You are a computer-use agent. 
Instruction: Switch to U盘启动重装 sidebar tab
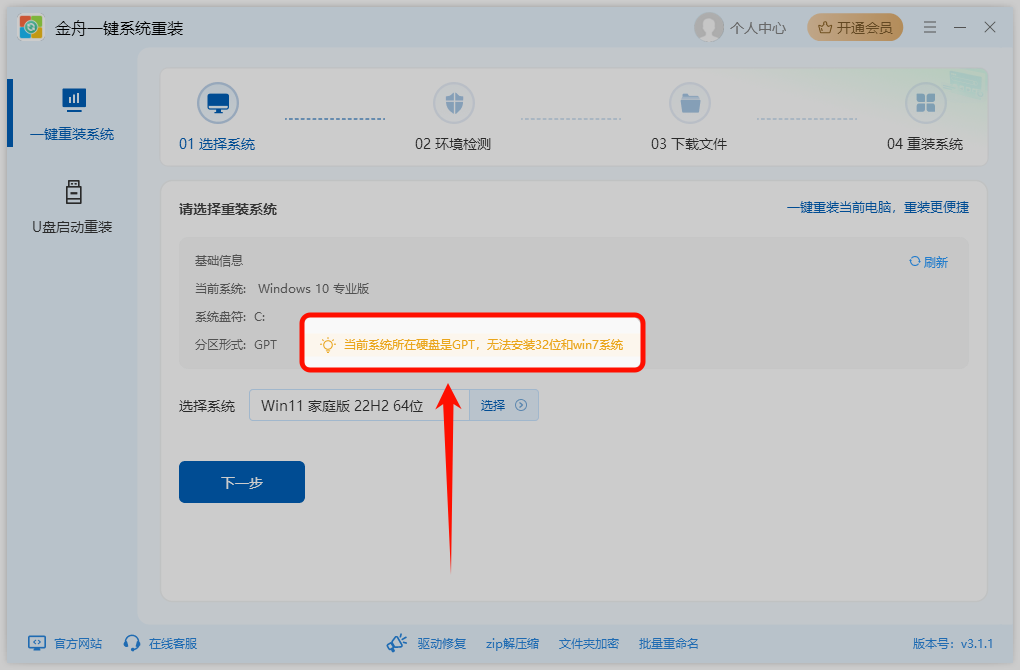coord(72,207)
